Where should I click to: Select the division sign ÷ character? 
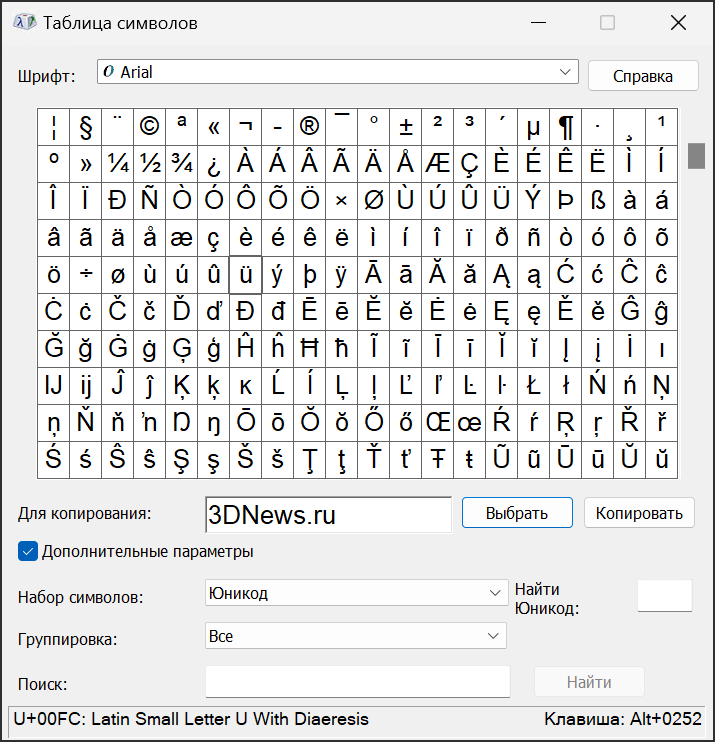85,275
